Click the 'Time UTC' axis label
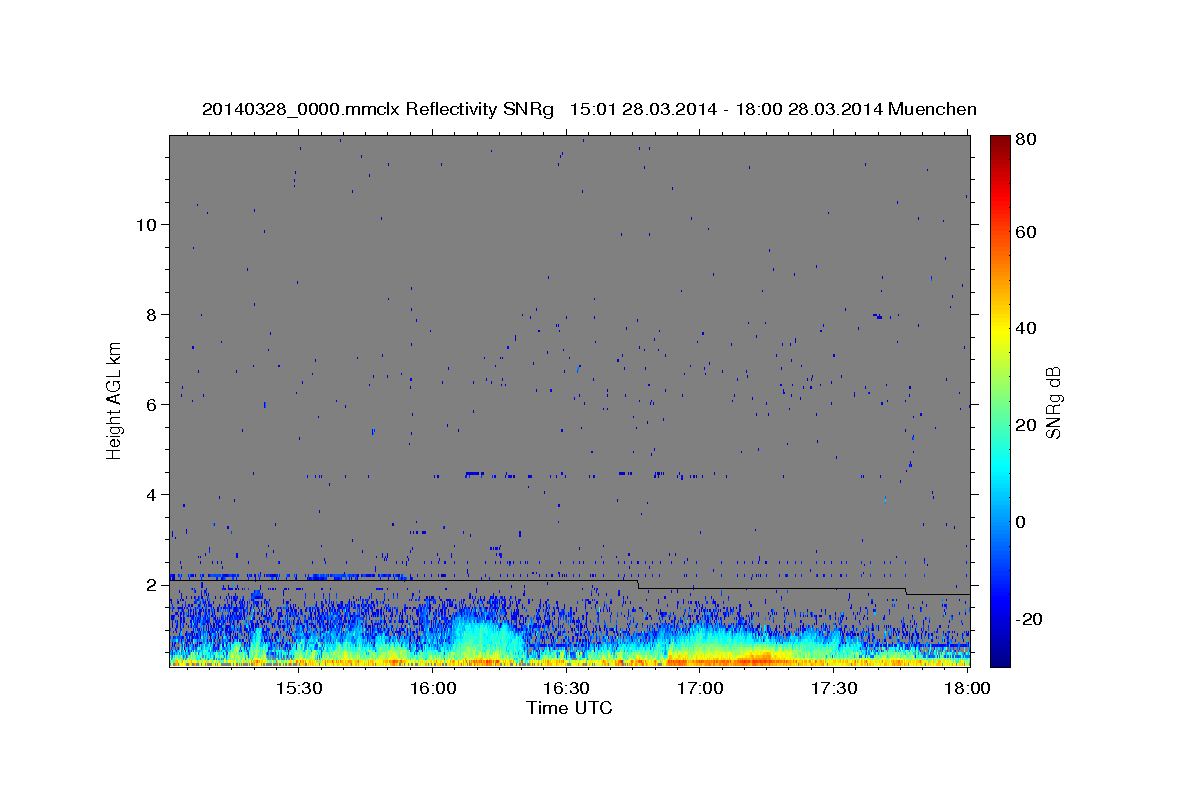This screenshot has width=1200, height=800. 569,708
